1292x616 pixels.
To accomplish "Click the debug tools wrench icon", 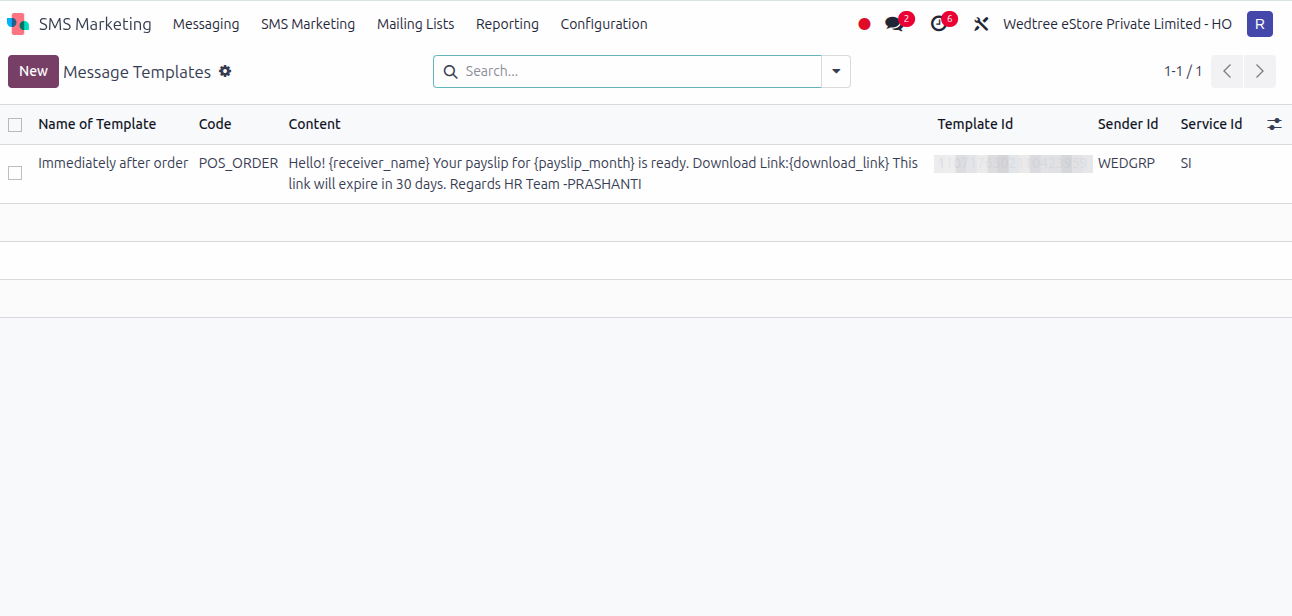I will coord(981,24).
